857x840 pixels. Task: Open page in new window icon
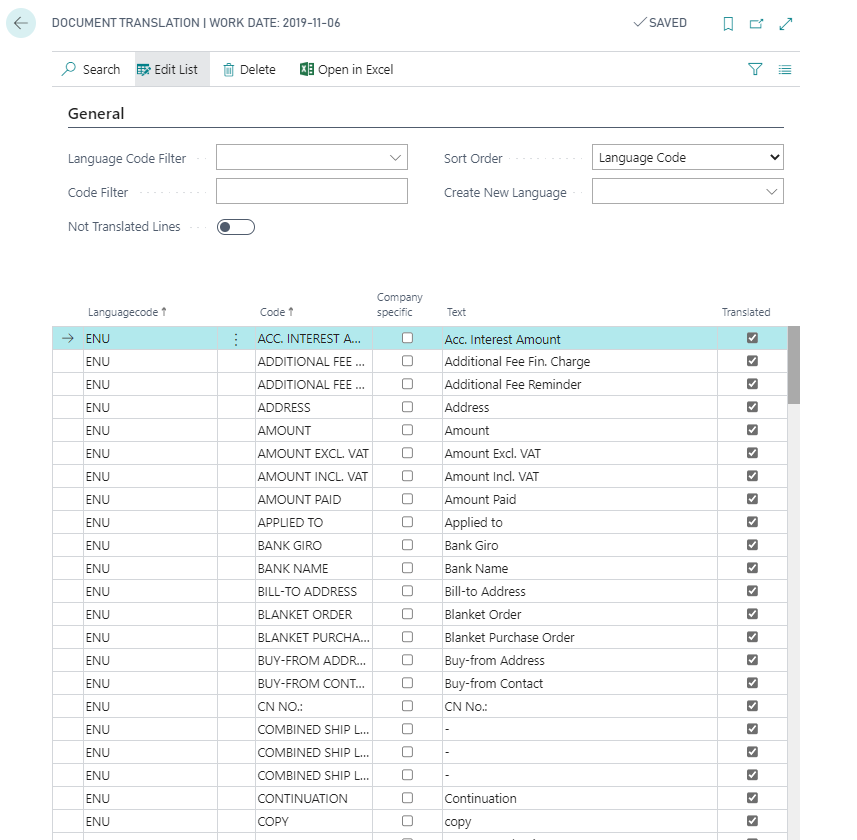(x=756, y=24)
